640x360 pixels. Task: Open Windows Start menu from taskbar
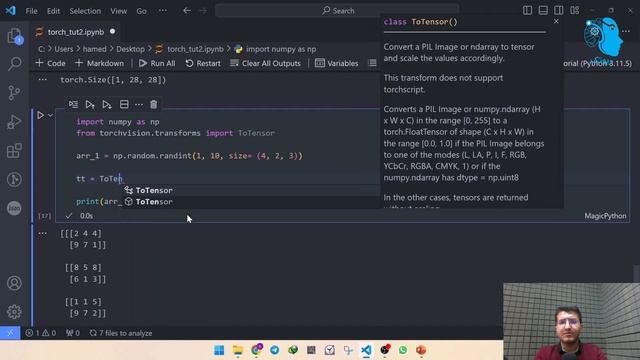pos(219,350)
